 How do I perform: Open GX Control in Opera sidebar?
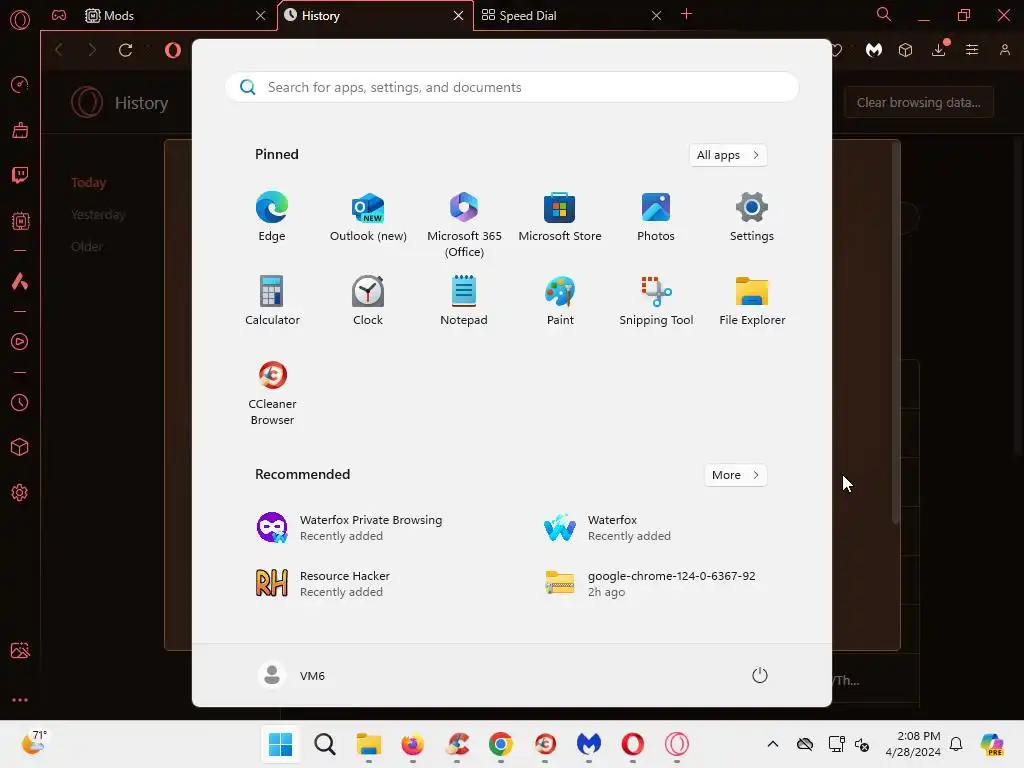pos(20,84)
